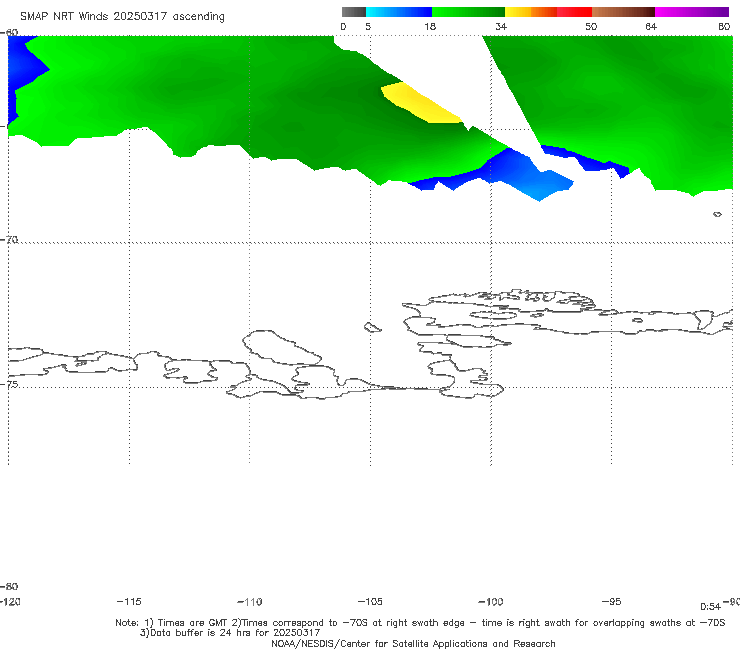Pick the cyan-to-blue segment of the color bar

click(399, 12)
